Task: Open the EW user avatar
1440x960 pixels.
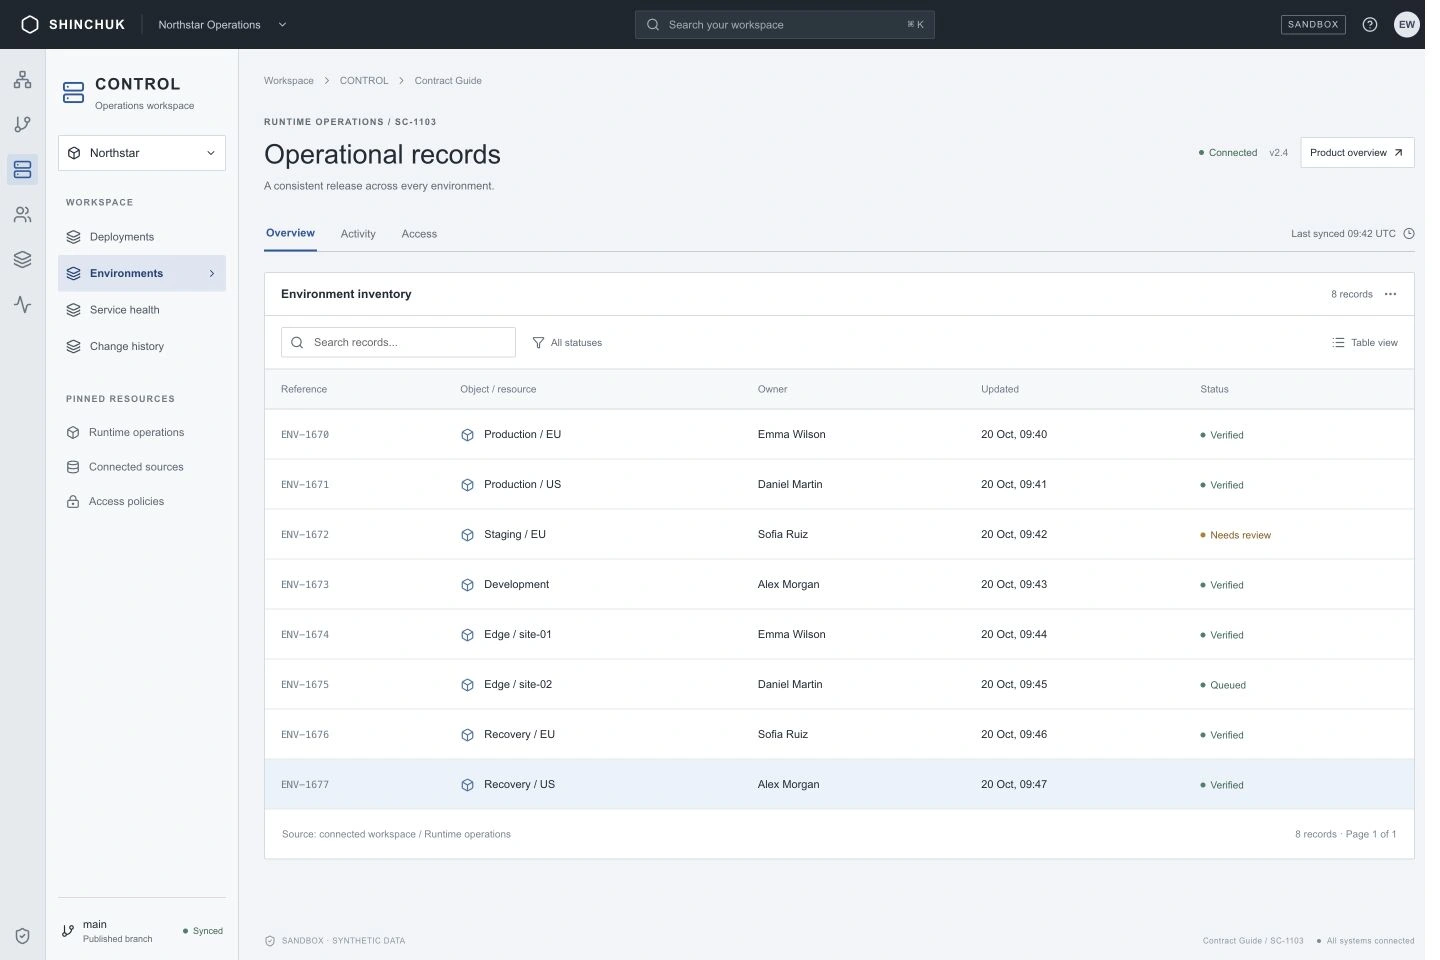Action: click(1407, 25)
